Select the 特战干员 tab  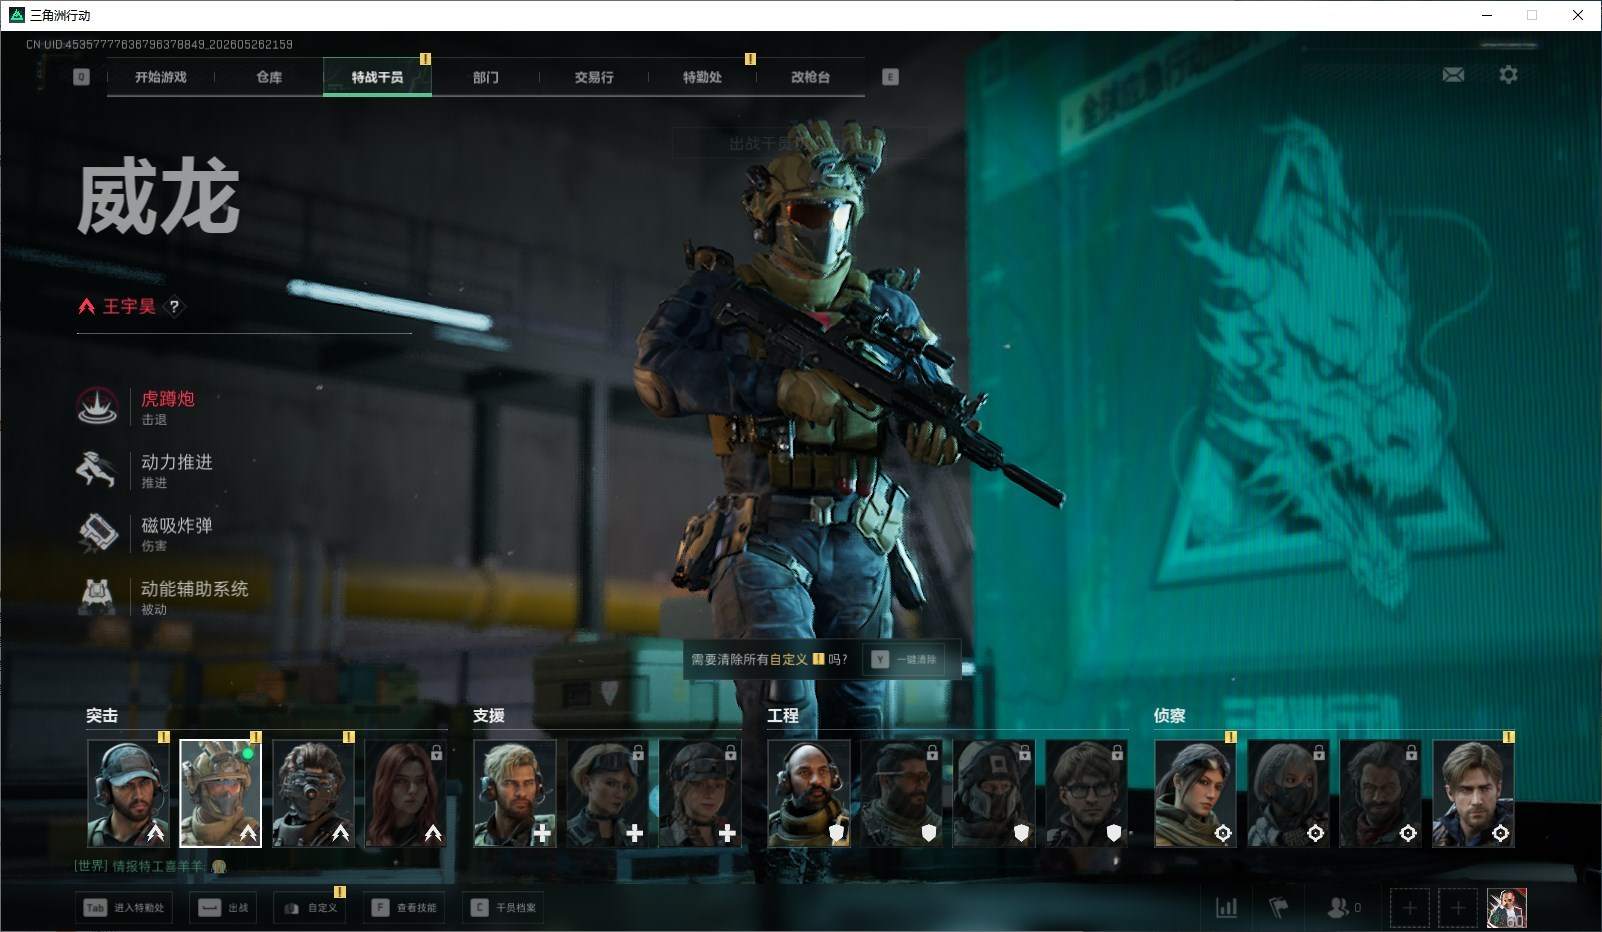pos(377,77)
